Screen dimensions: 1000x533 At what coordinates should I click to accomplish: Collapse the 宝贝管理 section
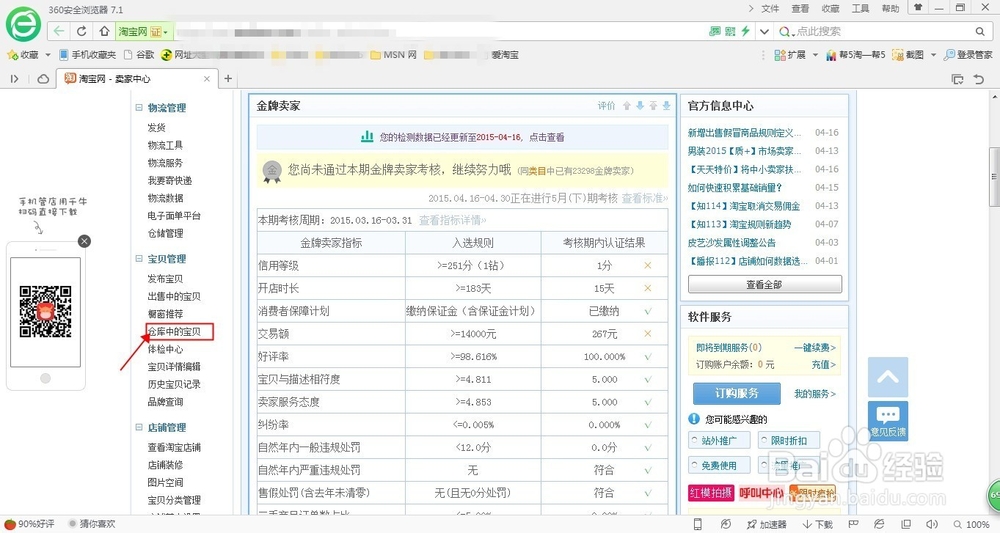tap(138, 258)
